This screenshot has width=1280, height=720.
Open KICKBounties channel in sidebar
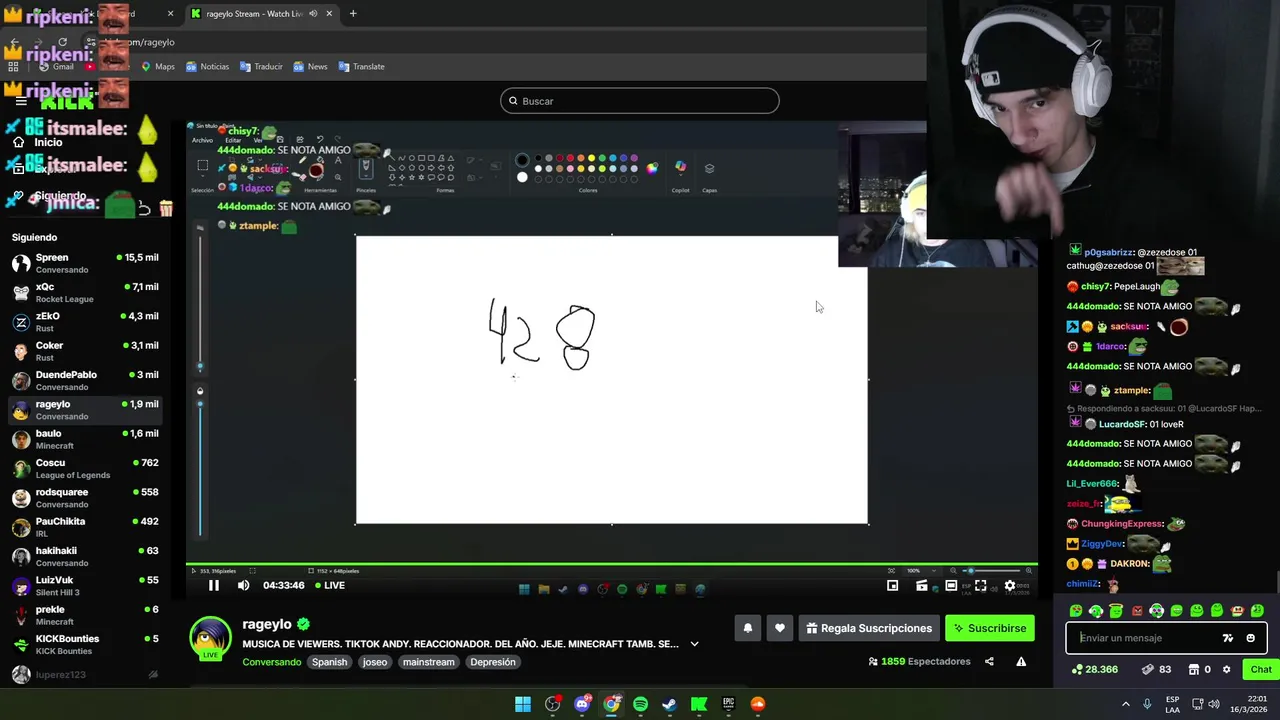point(85,644)
